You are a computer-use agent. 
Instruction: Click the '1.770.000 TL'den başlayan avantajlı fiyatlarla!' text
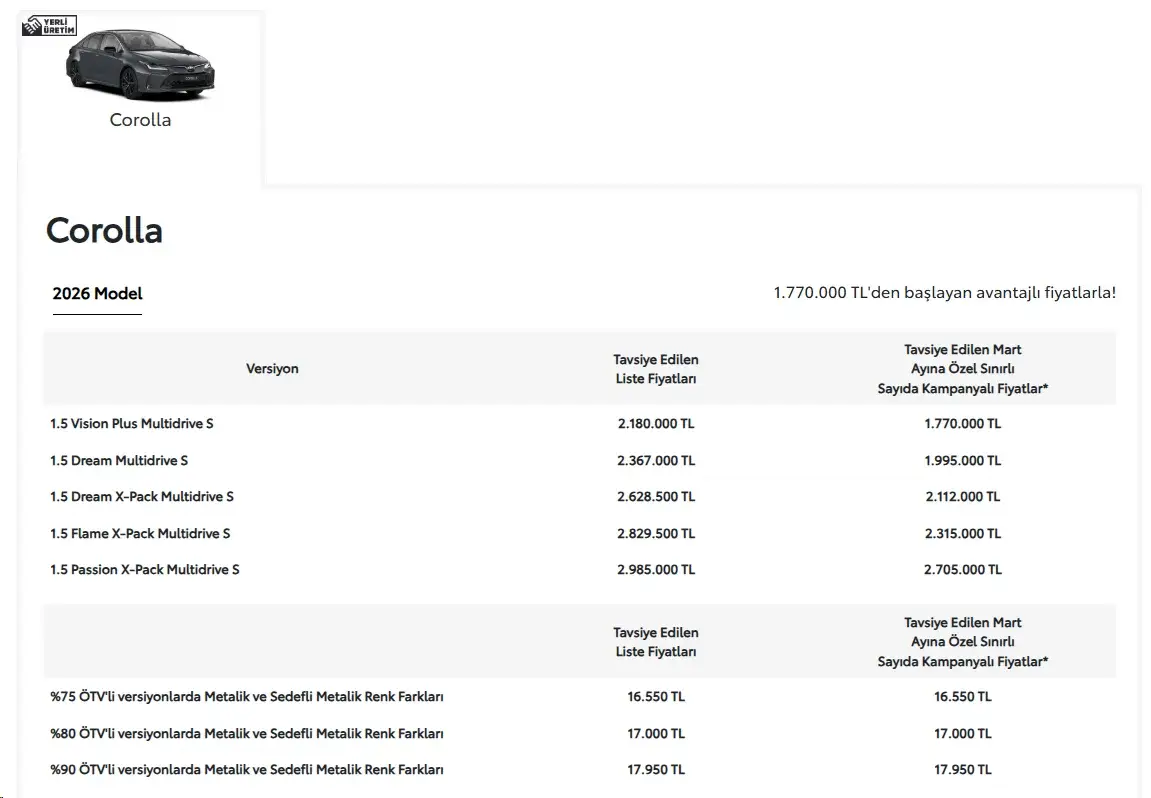pos(944,293)
